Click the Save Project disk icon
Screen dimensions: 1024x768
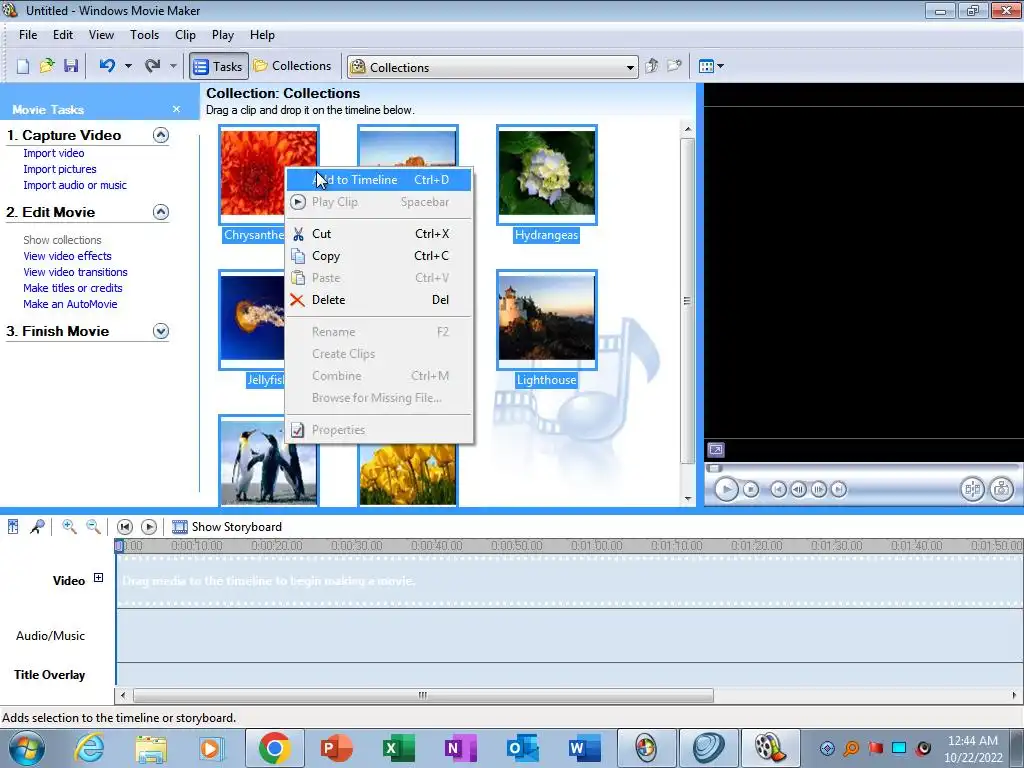(x=71, y=66)
